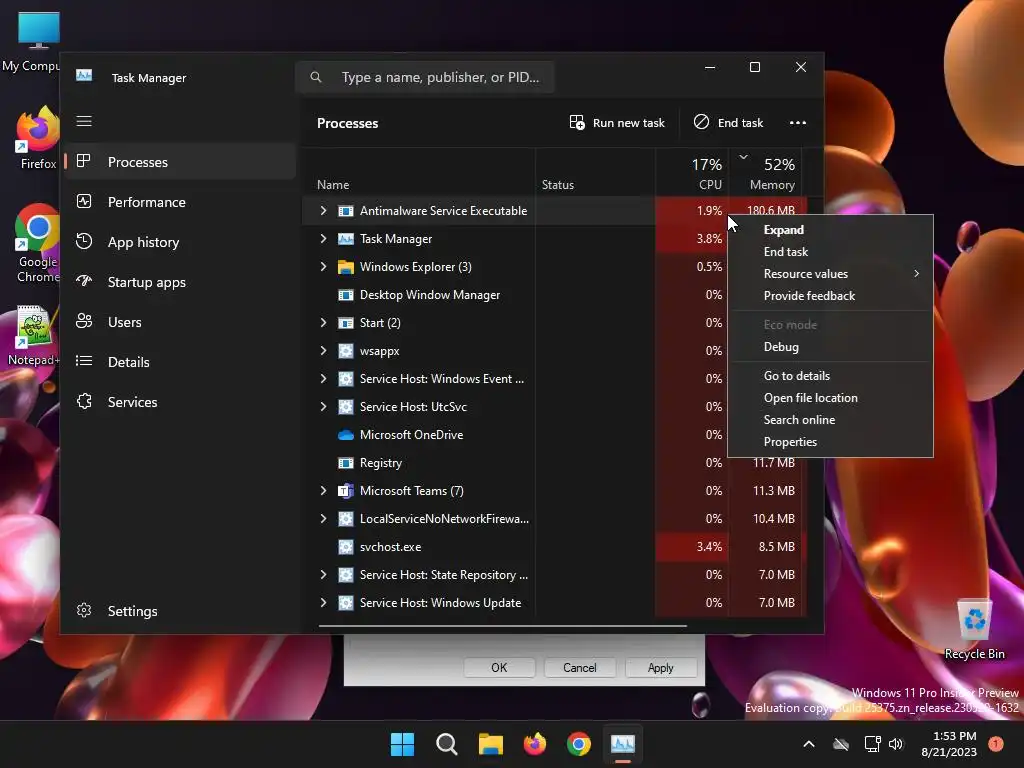Click the Services puzzle icon
The width and height of the screenshot is (1024, 768).
coord(84,402)
